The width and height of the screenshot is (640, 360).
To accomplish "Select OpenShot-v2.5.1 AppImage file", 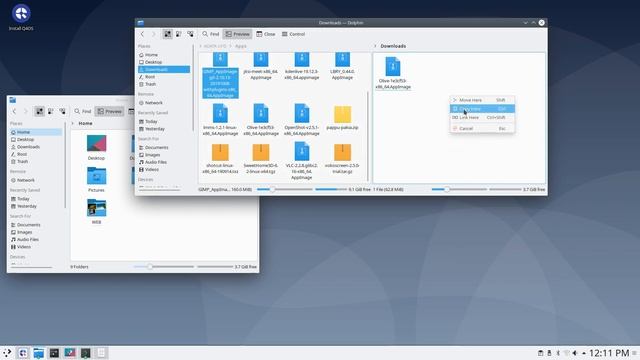I will pos(302,120).
